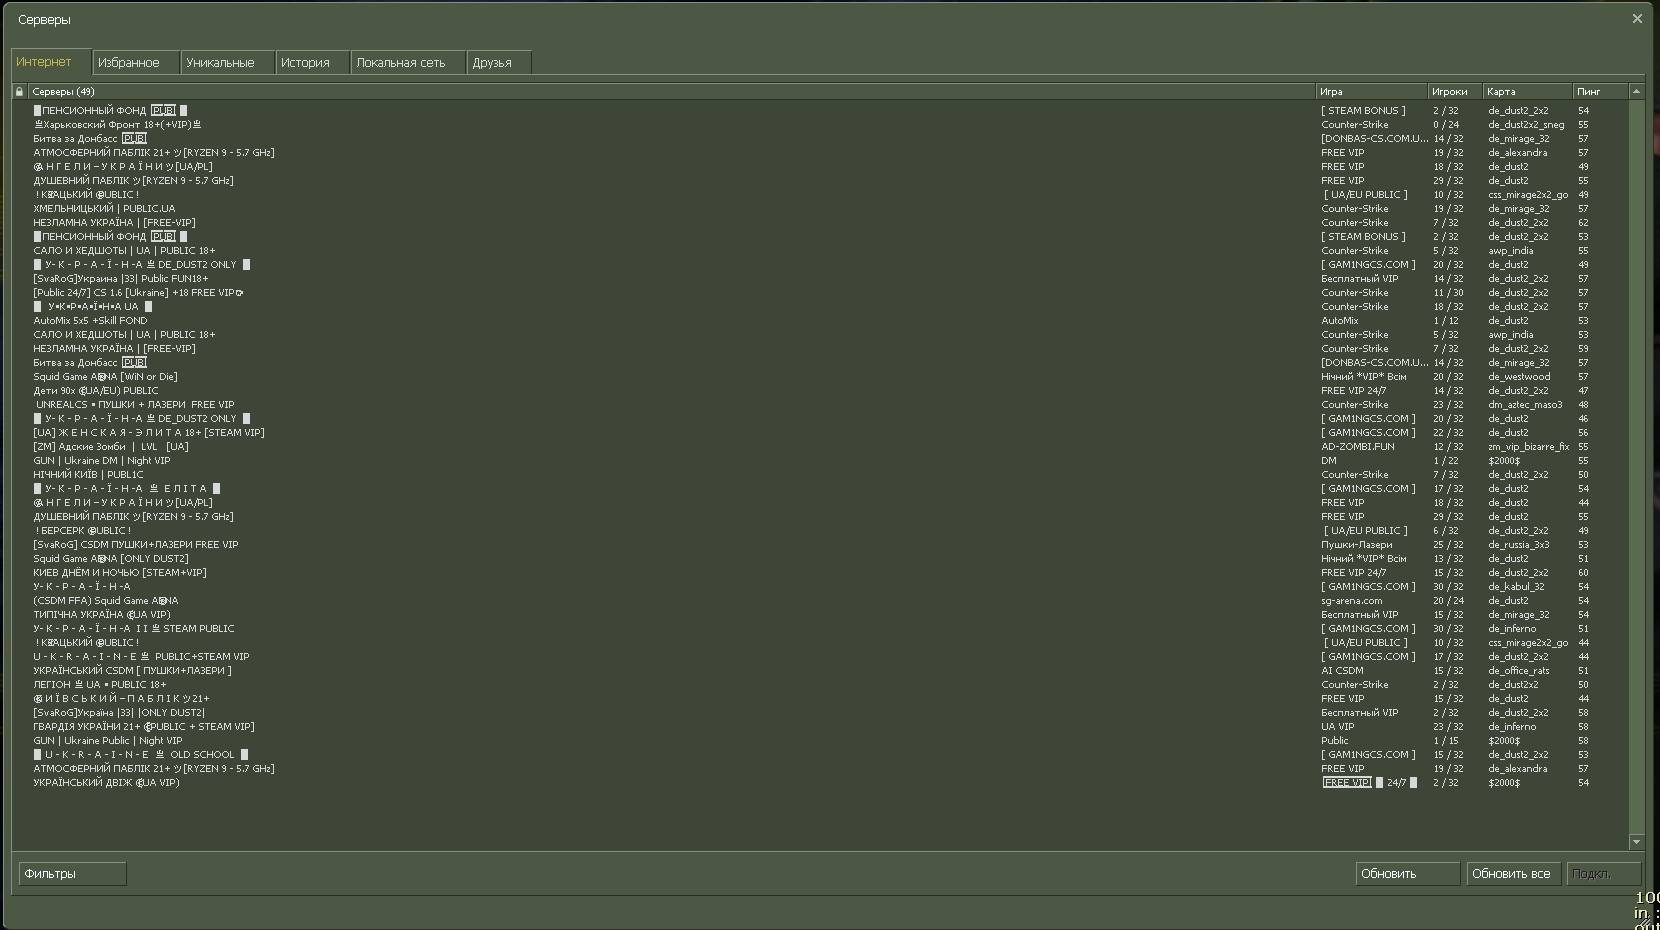The width and height of the screenshot is (1660, 930).
Task: Click the scroll down arrow of server list
Action: point(1636,842)
